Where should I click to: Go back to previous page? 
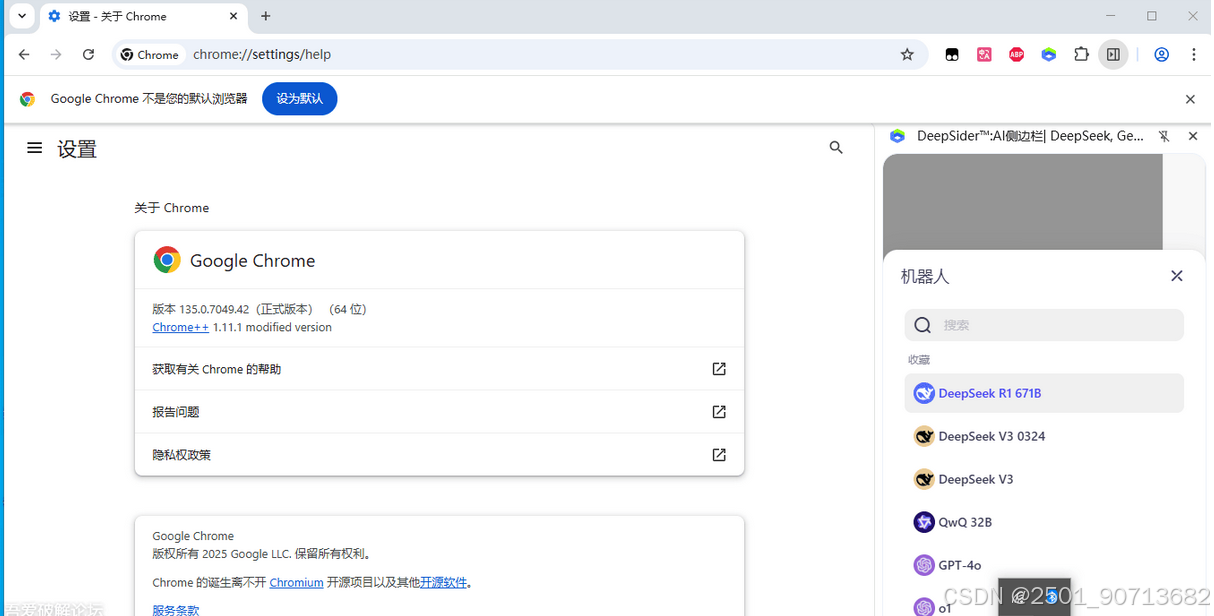24,54
